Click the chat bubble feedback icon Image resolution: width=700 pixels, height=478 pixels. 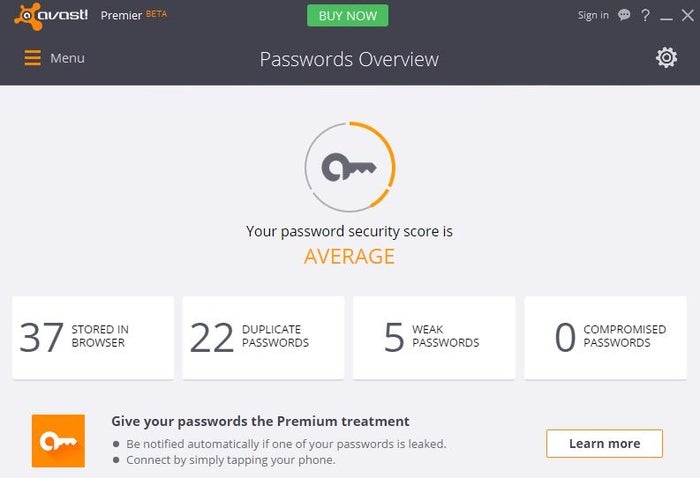[x=625, y=15]
